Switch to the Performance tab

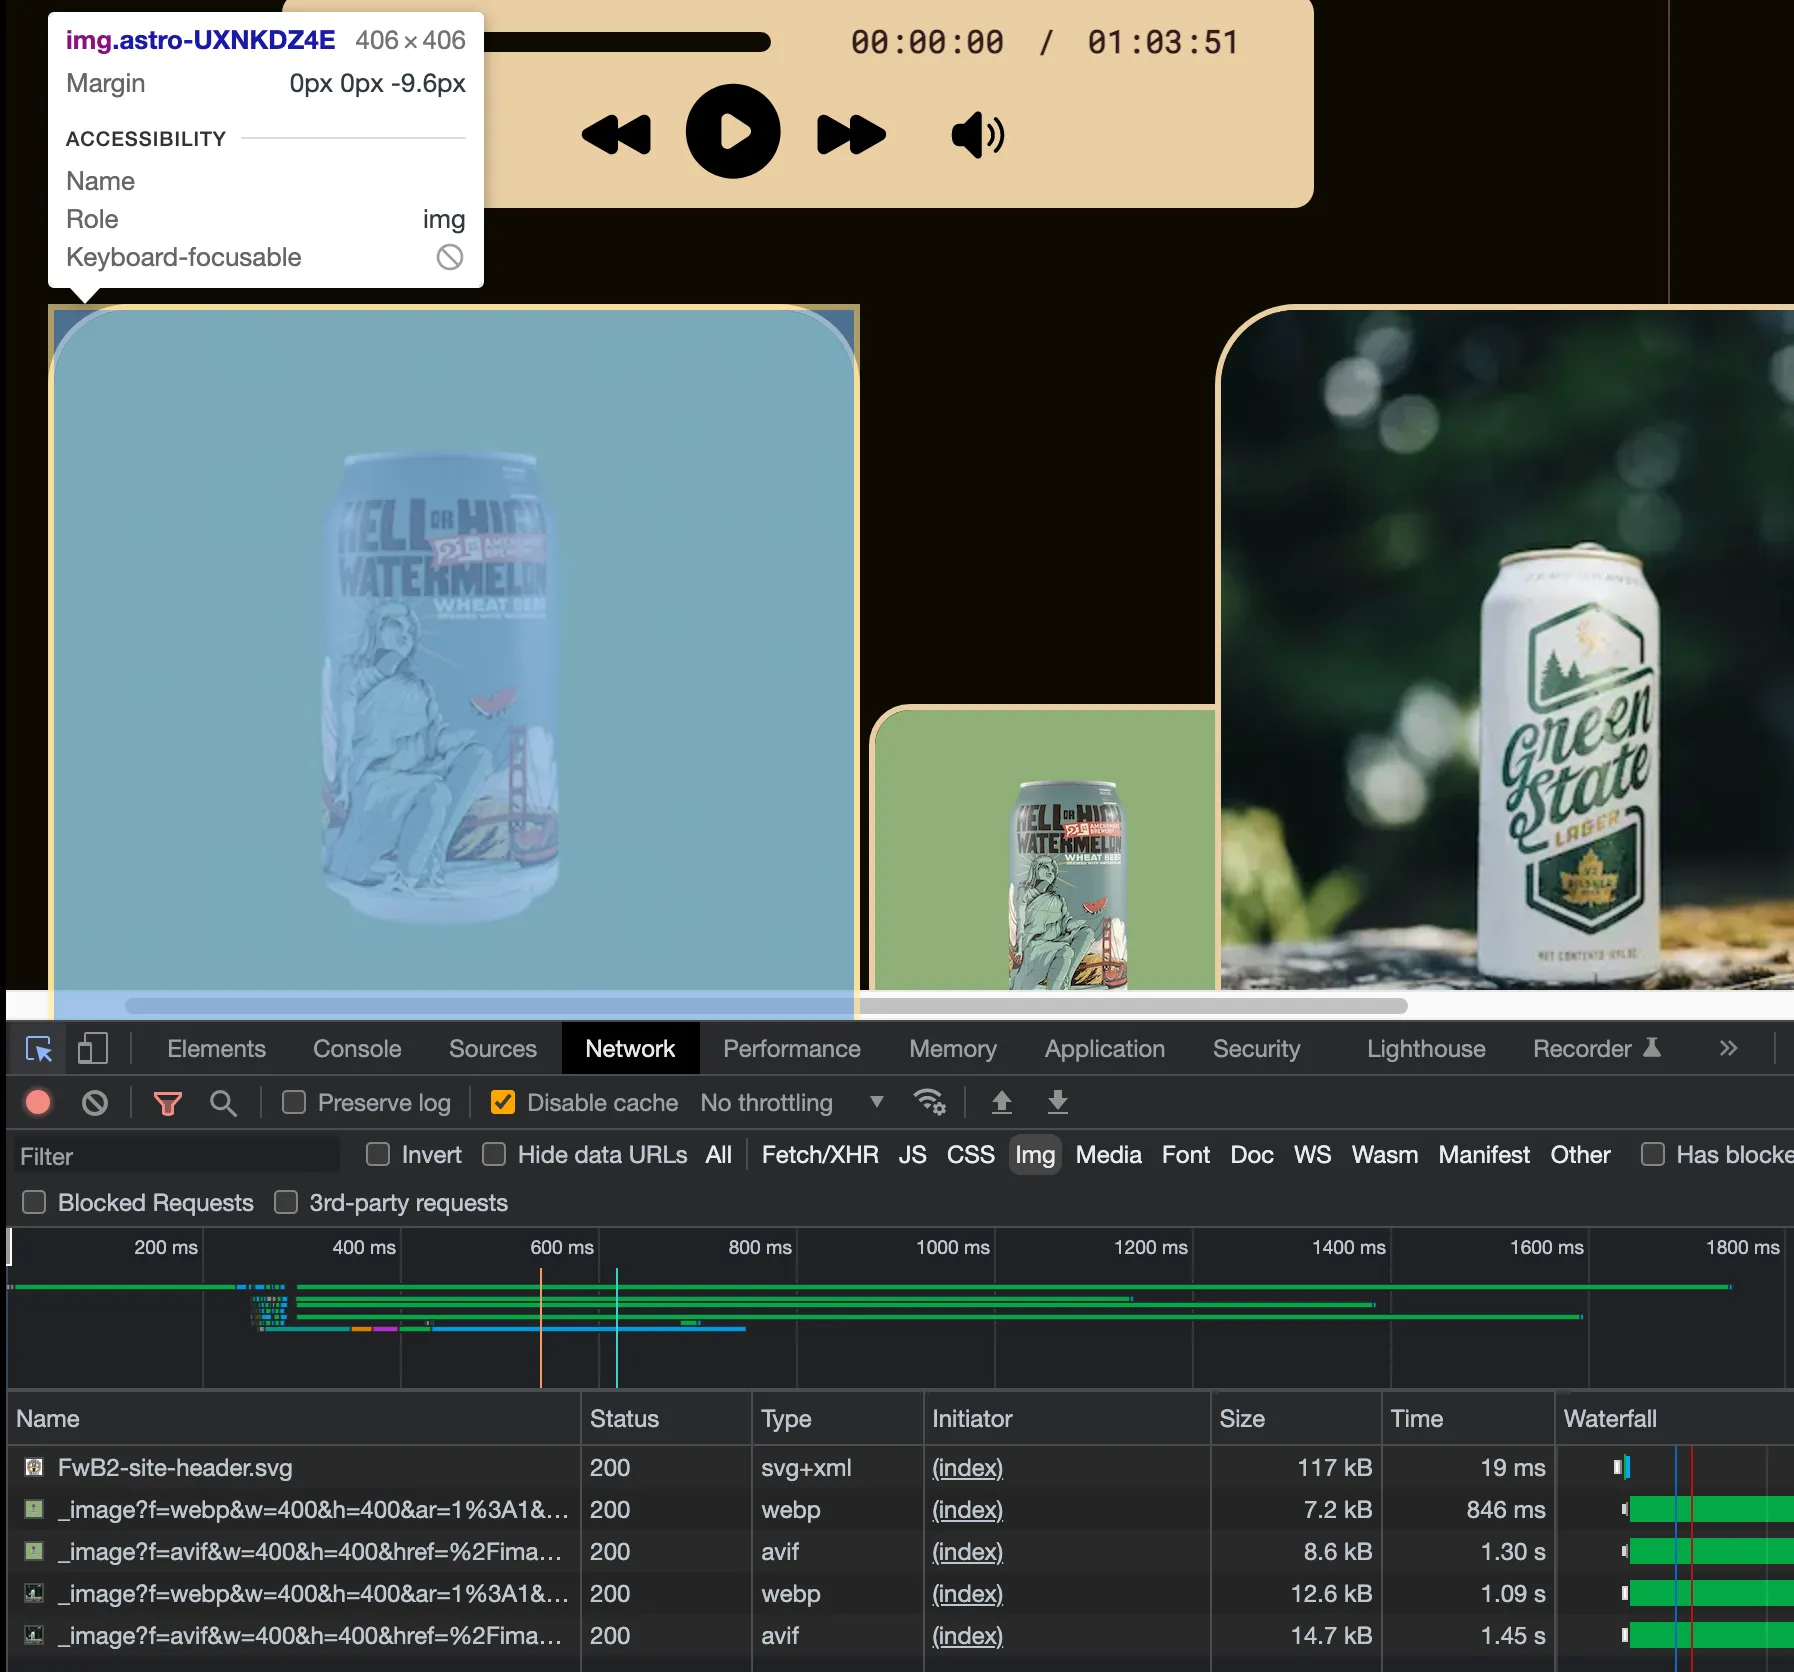(791, 1049)
